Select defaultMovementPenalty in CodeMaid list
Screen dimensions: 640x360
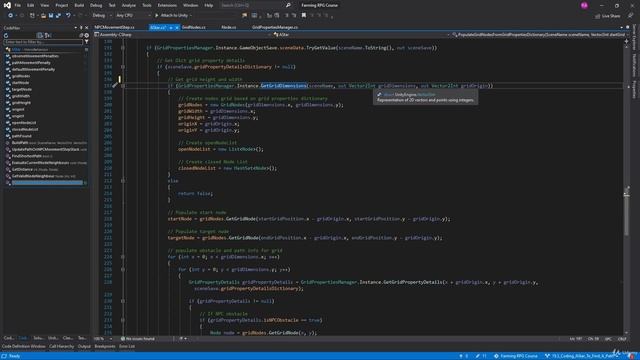pos(33,69)
